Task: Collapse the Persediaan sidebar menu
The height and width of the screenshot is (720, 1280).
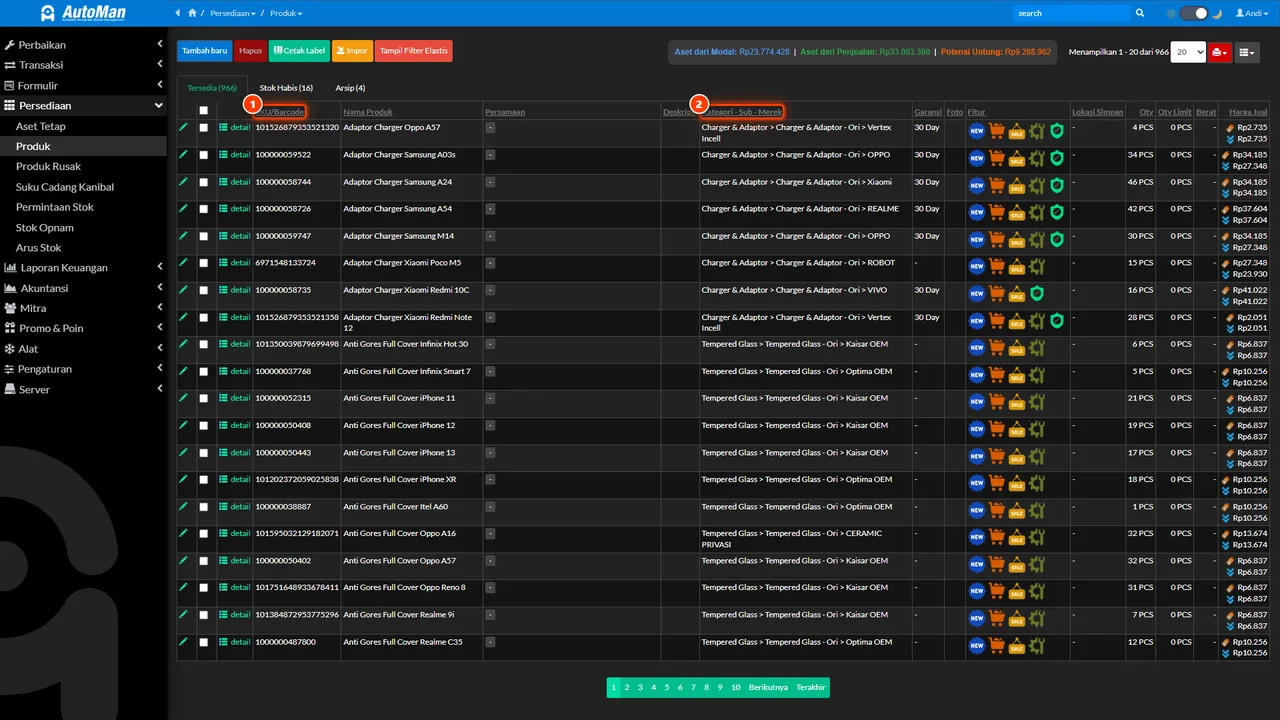Action: [84, 106]
